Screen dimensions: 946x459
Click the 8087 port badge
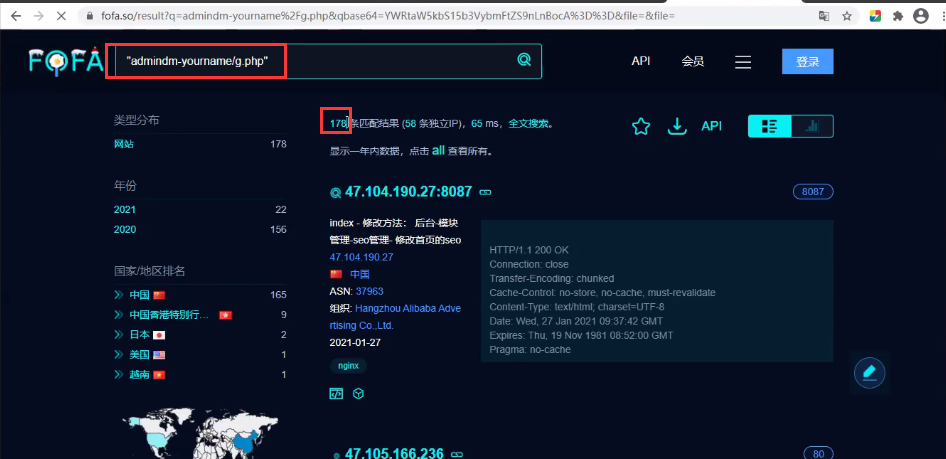pos(812,192)
